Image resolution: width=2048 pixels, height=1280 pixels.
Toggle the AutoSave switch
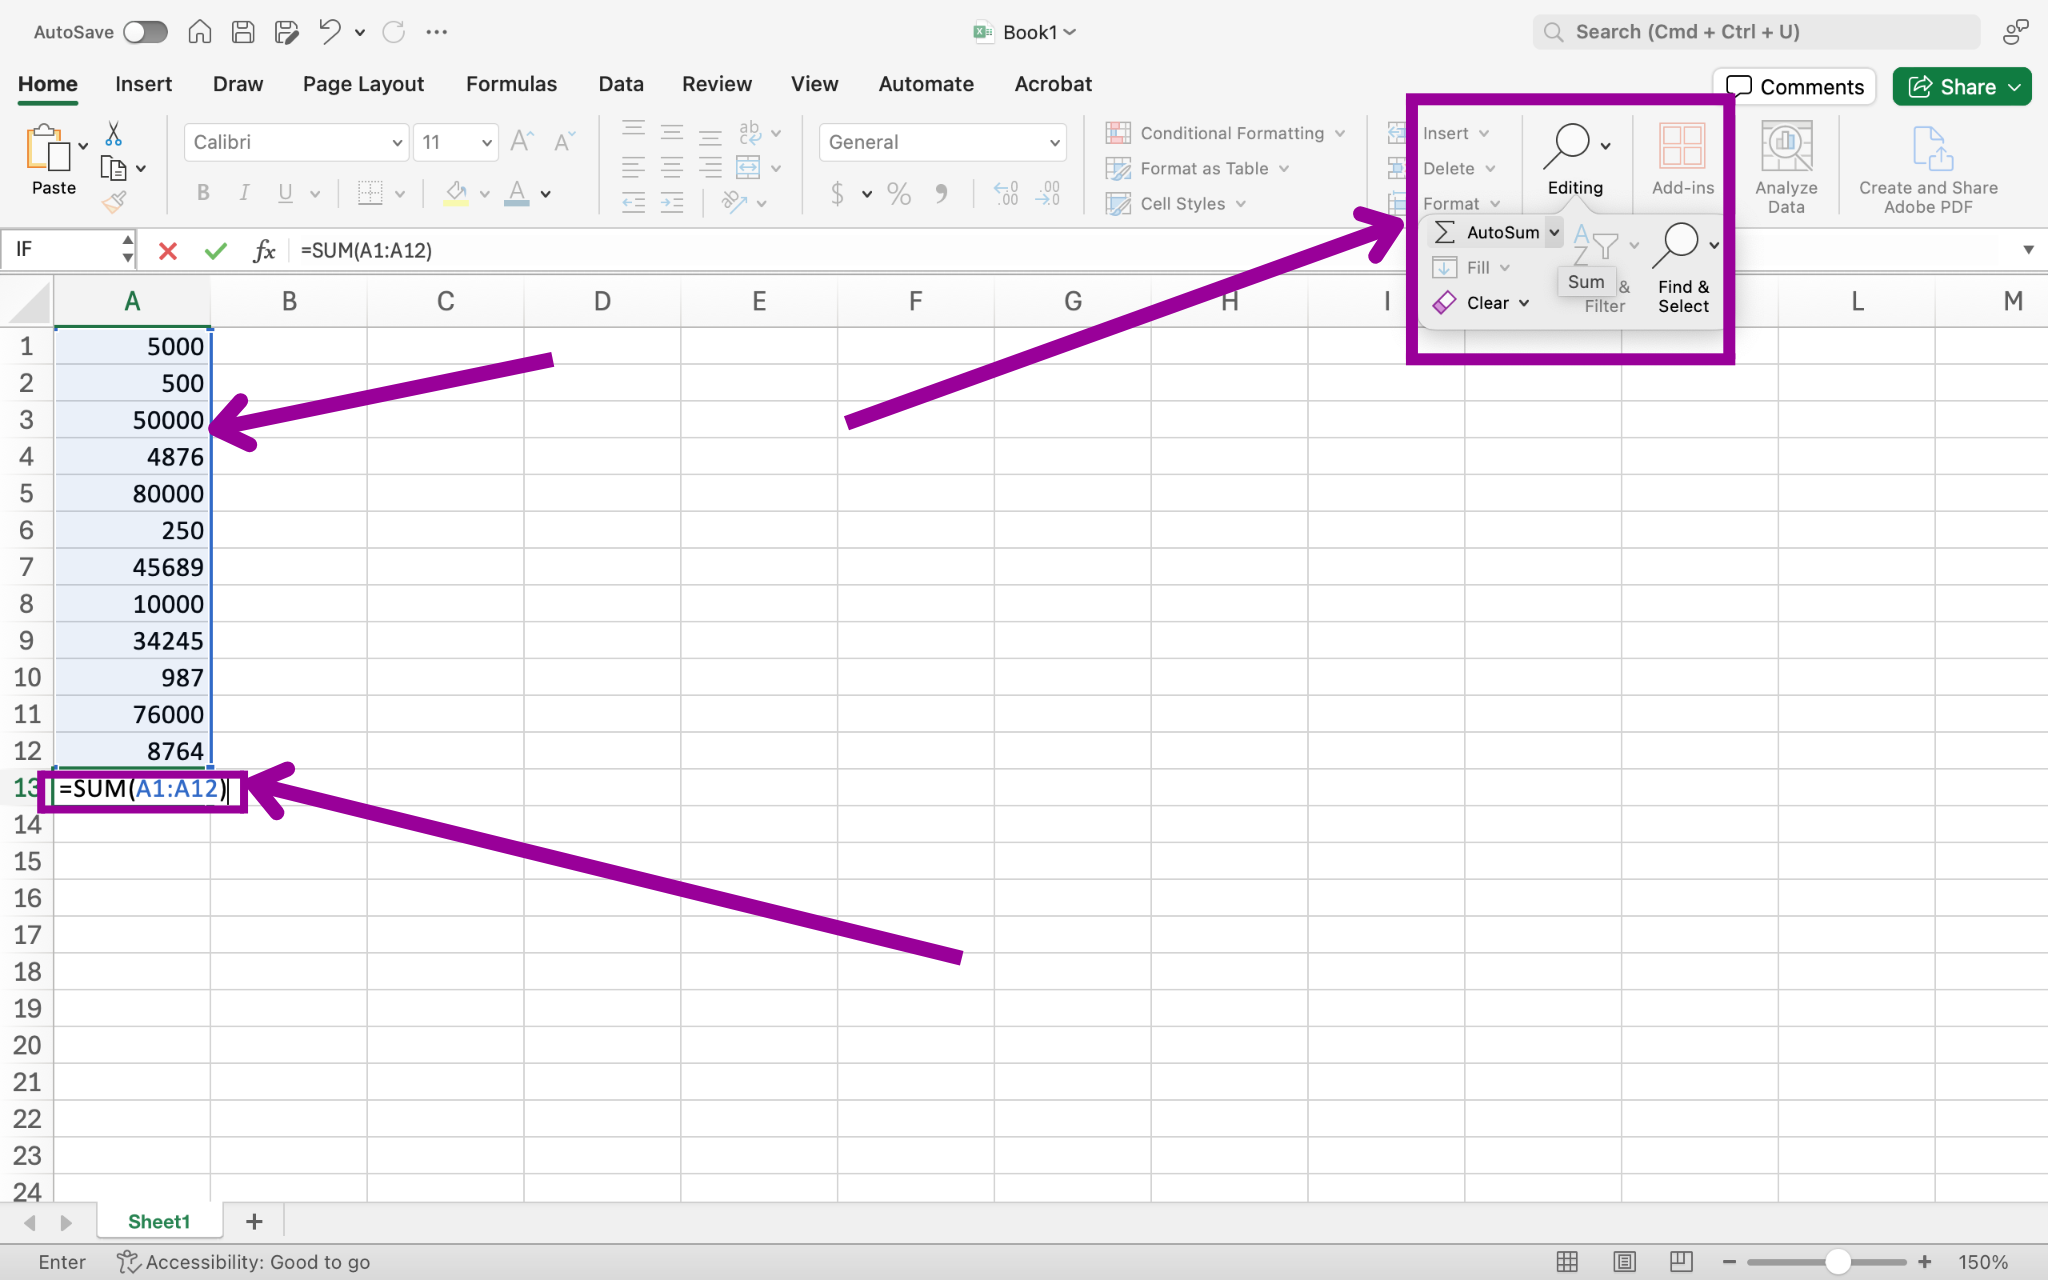coord(145,32)
